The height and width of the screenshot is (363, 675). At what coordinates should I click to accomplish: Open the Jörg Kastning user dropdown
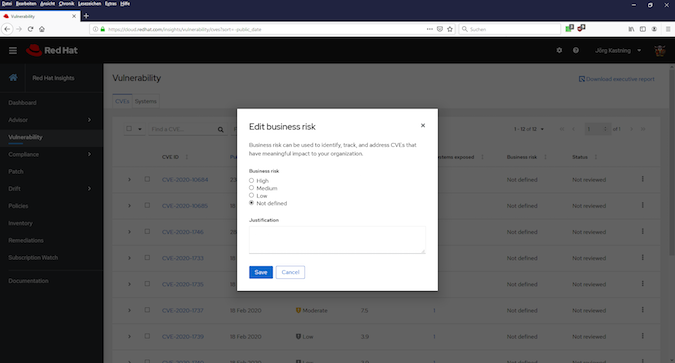[618, 50]
